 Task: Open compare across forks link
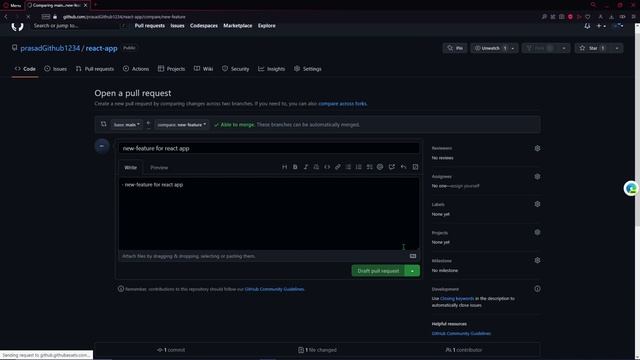coord(342,104)
